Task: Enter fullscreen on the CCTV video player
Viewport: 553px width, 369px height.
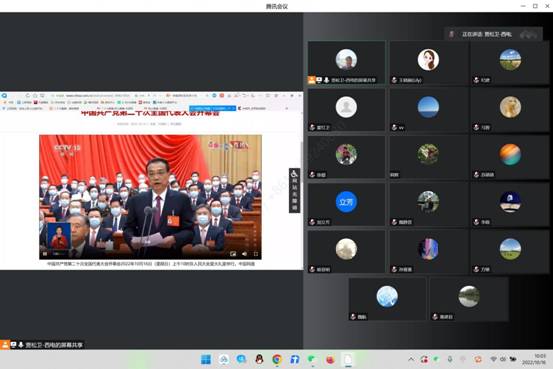Action: 256,254
